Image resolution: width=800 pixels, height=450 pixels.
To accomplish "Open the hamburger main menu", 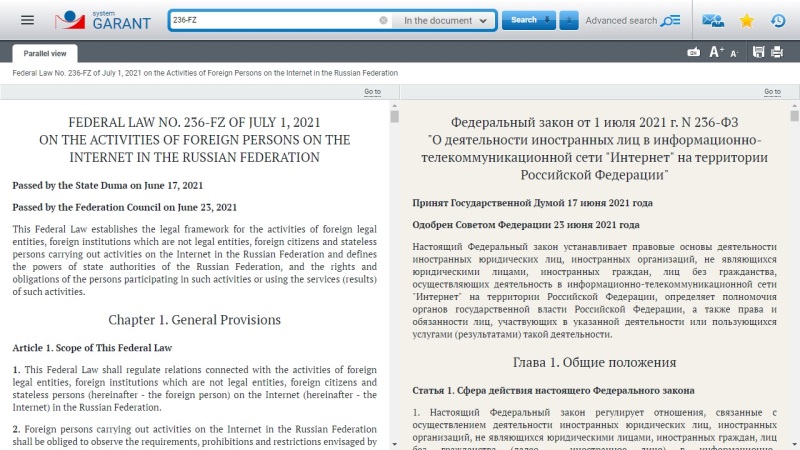I will coord(28,20).
